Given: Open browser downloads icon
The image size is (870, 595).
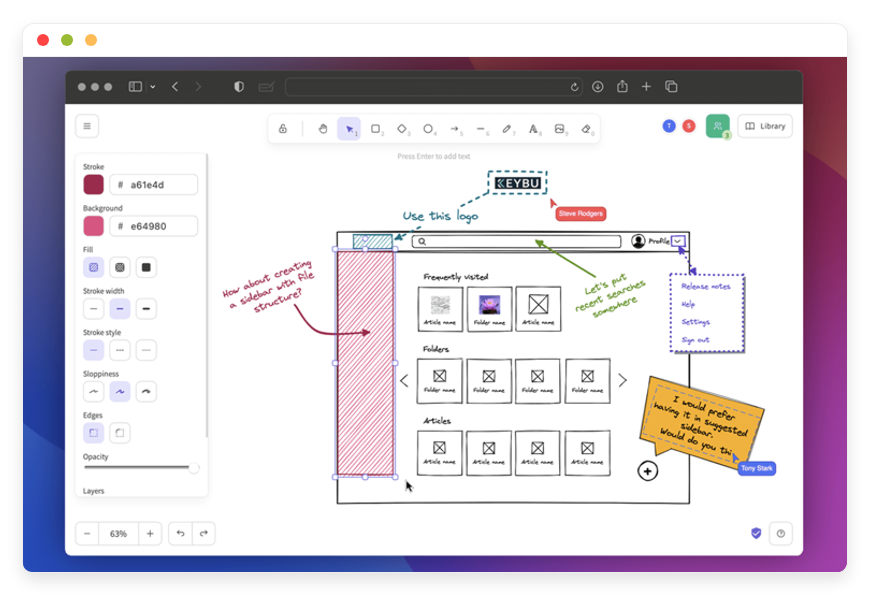Looking at the screenshot, I should click(x=598, y=87).
